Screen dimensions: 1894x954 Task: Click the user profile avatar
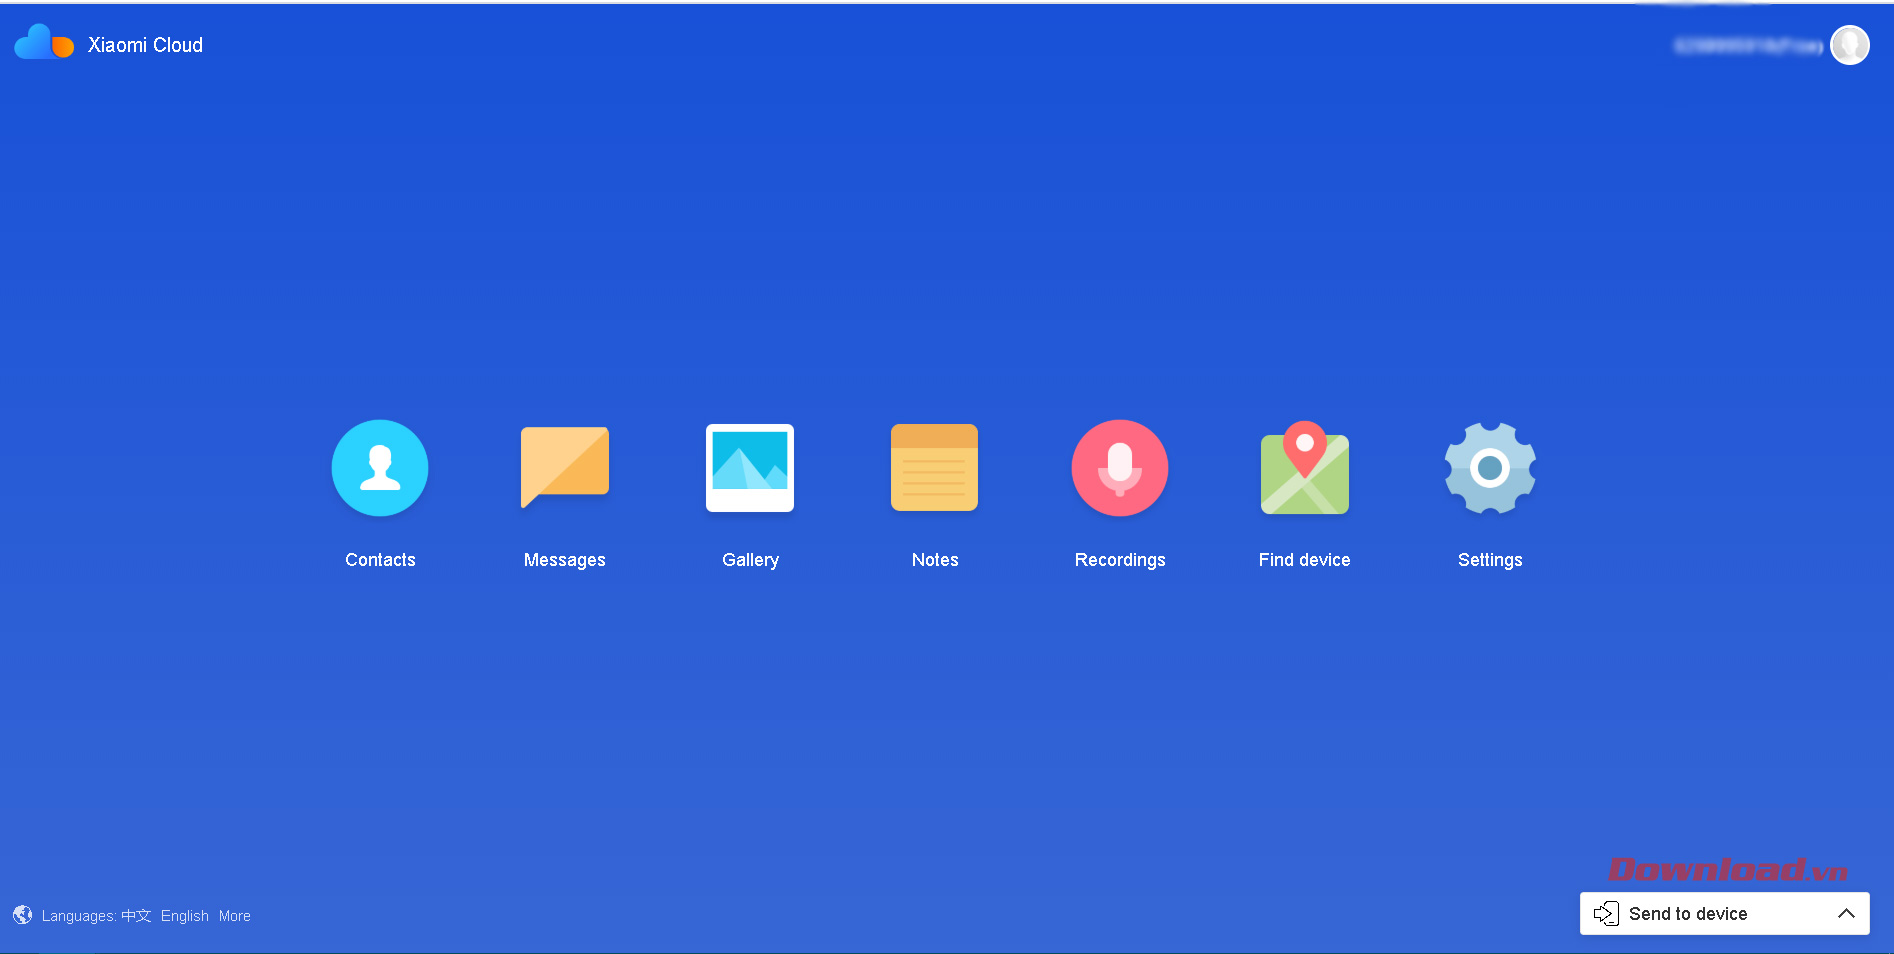pos(1849,45)
